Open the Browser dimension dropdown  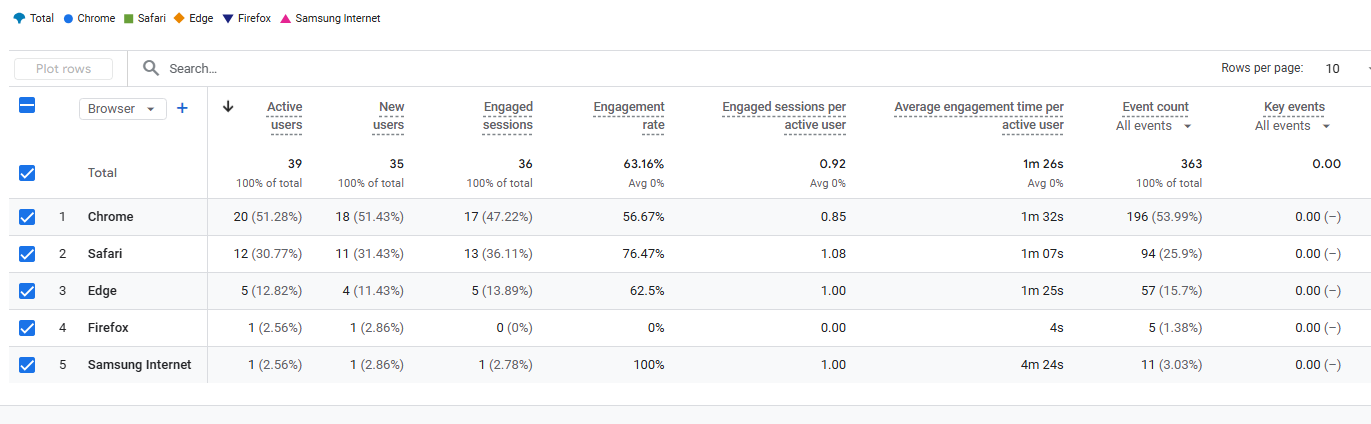point(123,109)
